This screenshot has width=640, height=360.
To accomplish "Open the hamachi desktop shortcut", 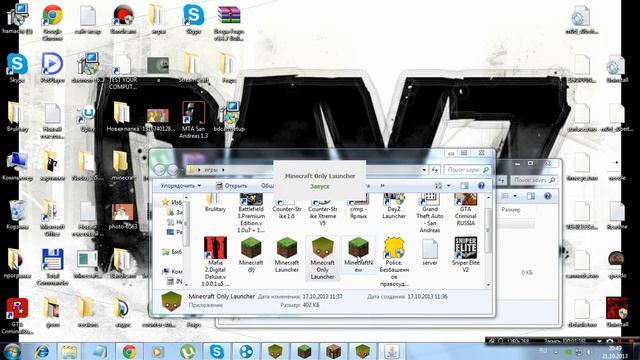I will point(17,19).
